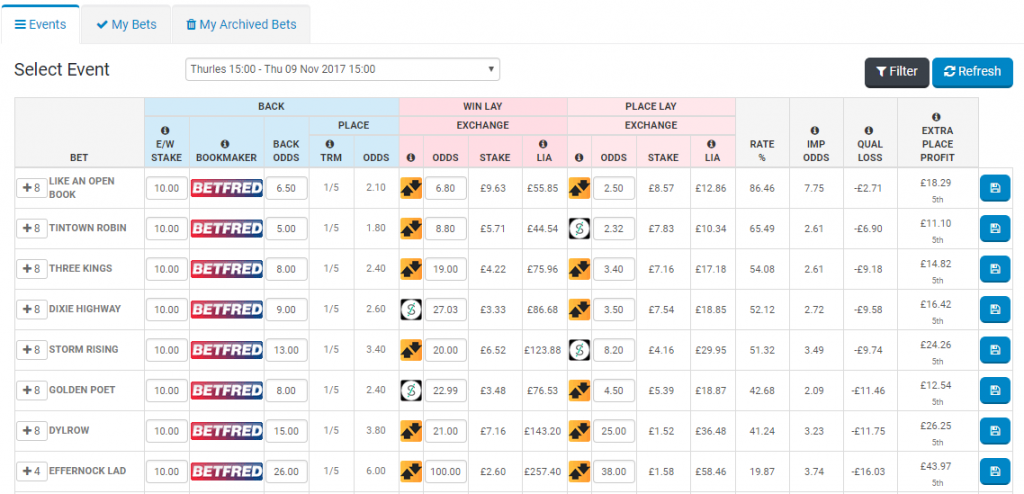Open Smarkets win lay for GOLDEN POET
Screen dimensions: 1024x494
(x=411, y=391)
